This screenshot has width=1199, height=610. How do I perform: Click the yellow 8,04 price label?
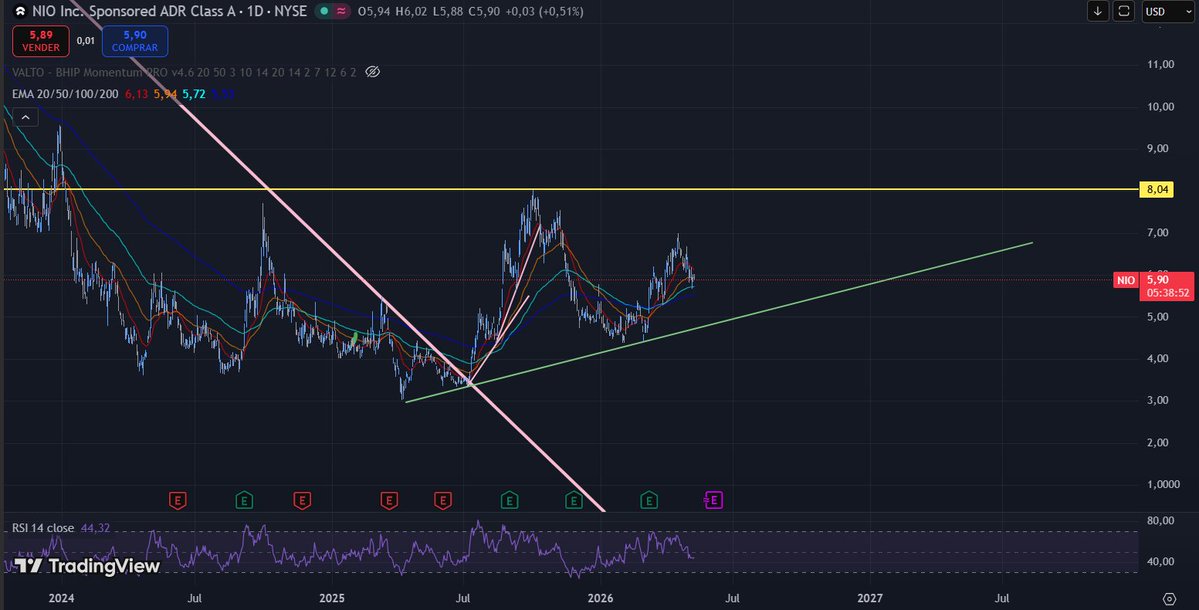(1156, 190)
